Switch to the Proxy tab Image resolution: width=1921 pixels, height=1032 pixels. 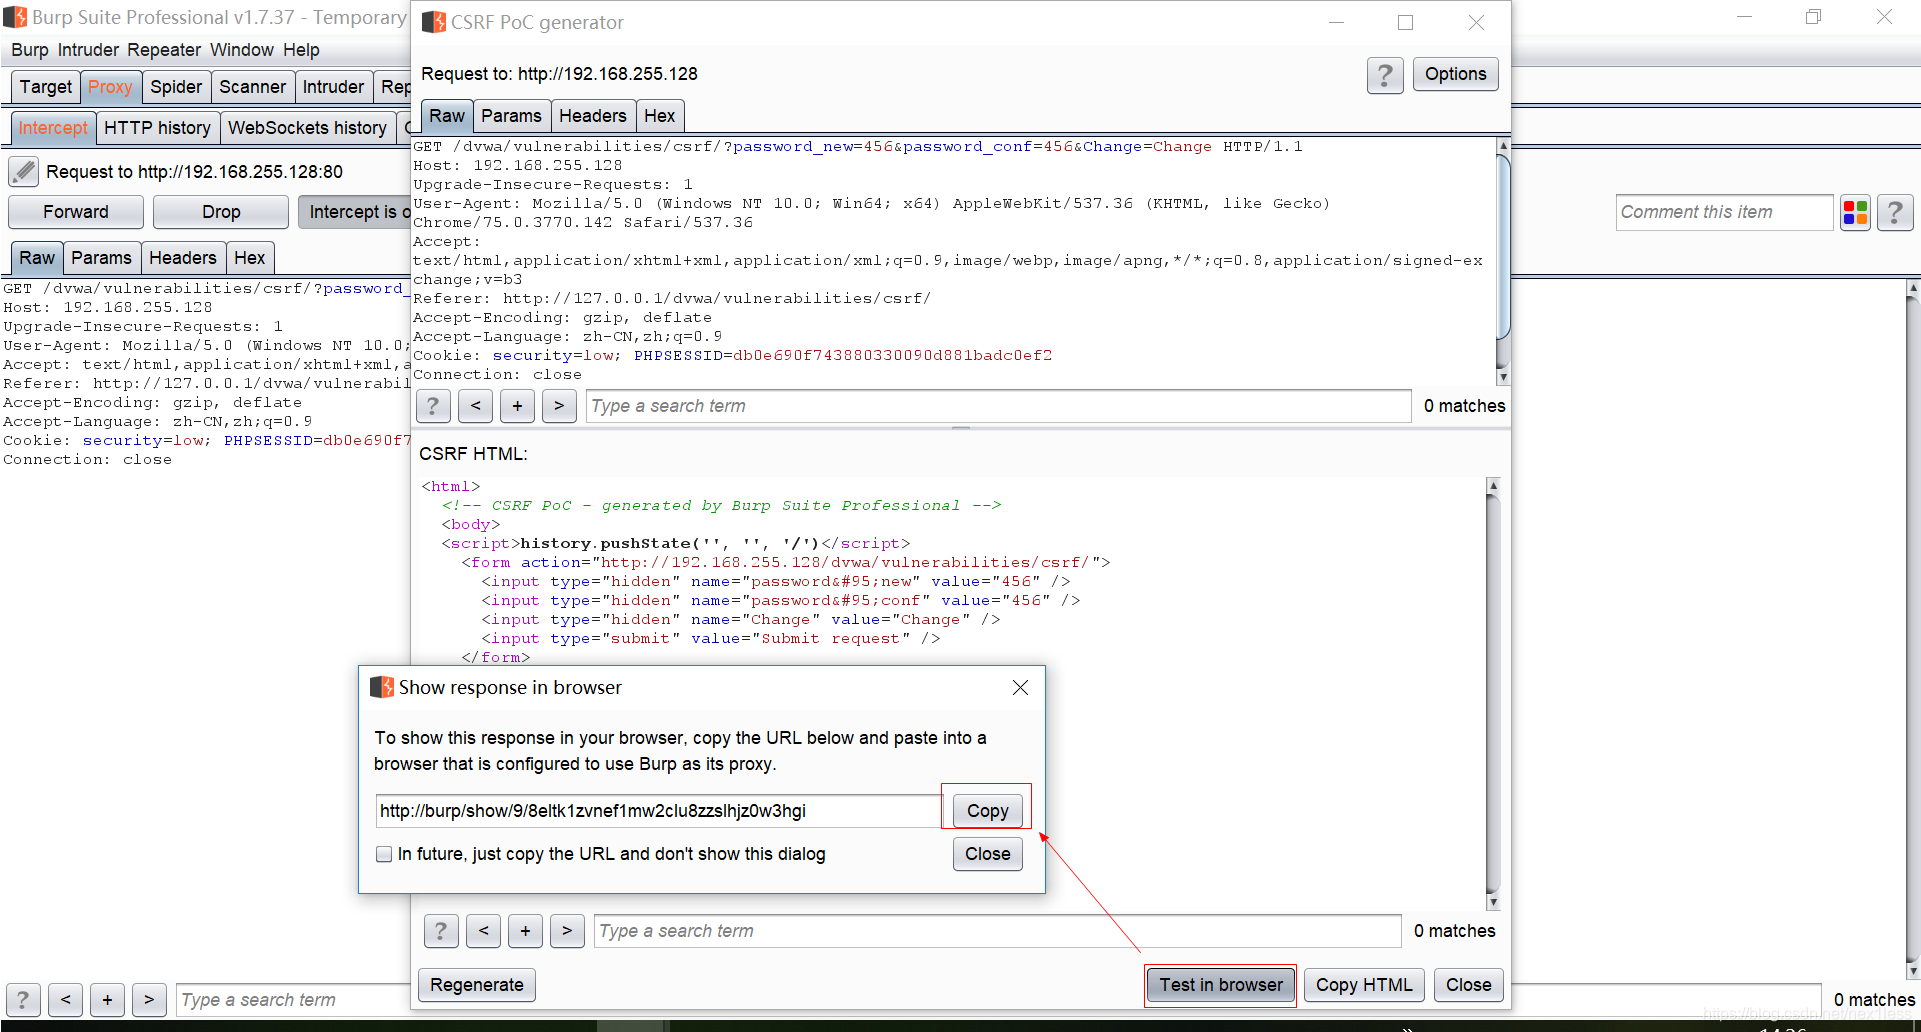point(110,87)
